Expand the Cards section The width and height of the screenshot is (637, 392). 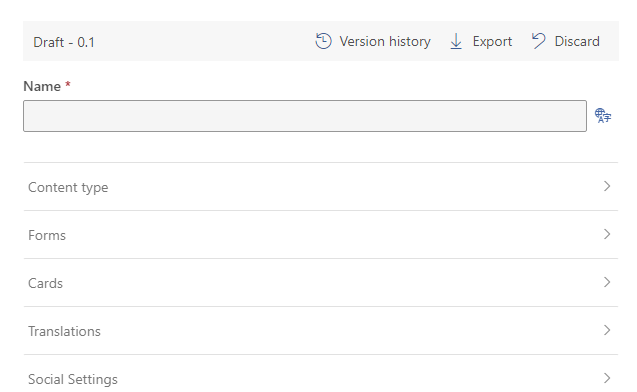pyautogui.click(x=321, y=283)
